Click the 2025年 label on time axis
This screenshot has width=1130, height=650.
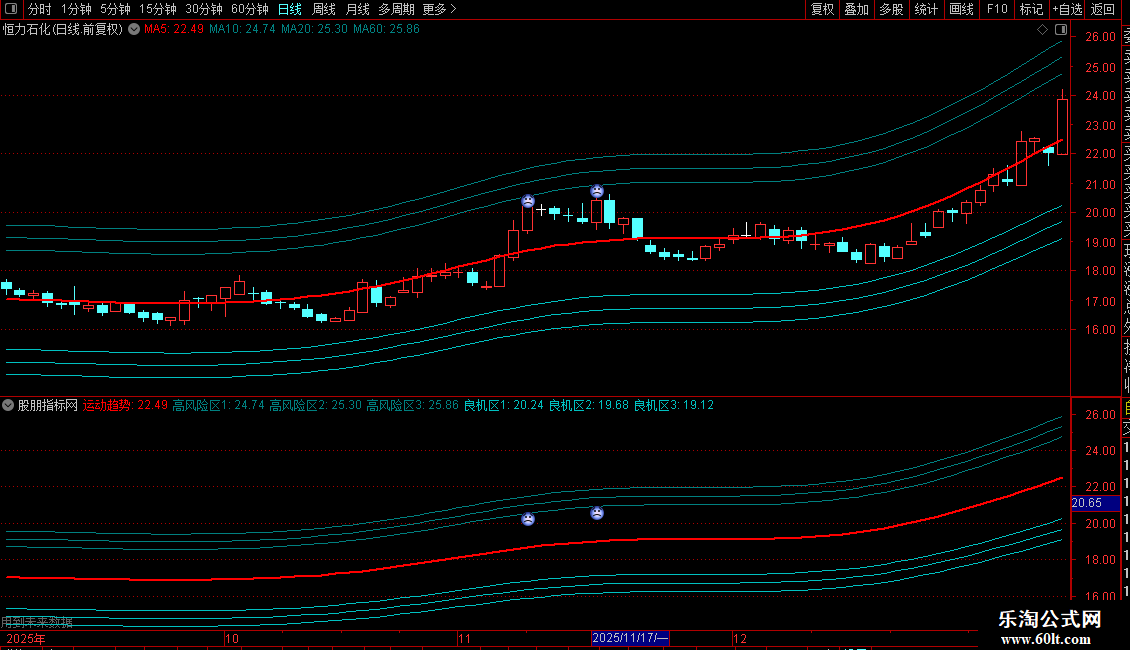pos(25,638)
